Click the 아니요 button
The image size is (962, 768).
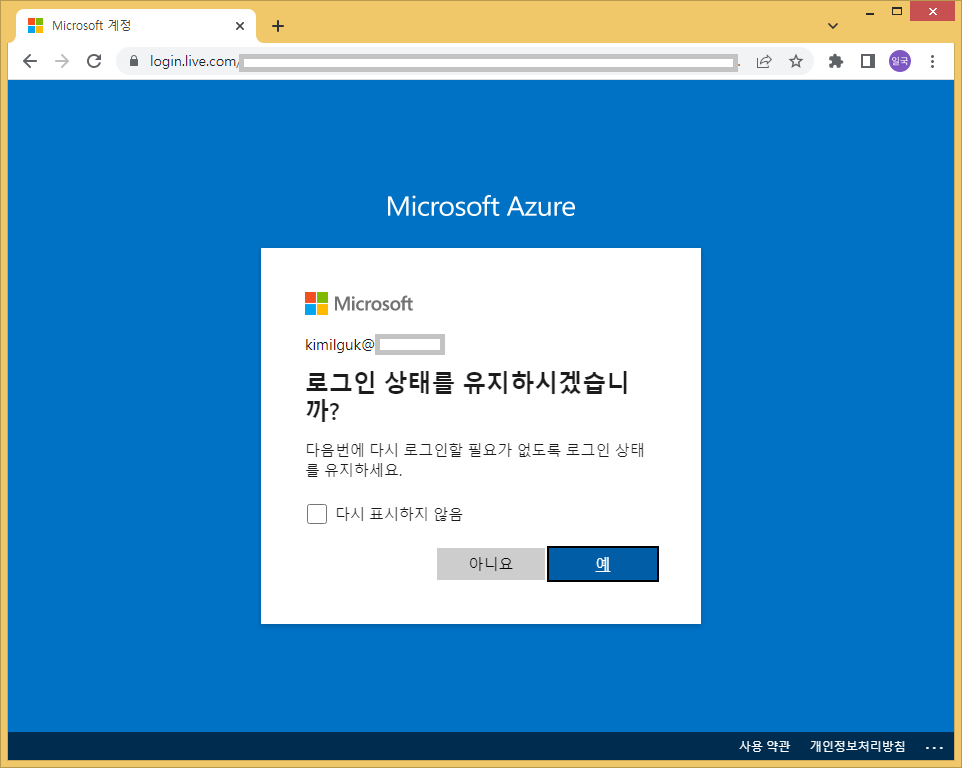[x=491, y=564]
